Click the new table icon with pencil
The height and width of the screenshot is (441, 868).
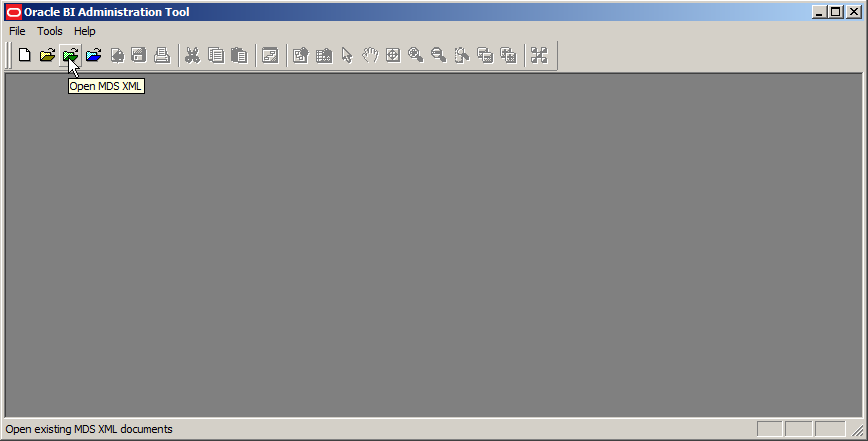(x=301, y=55)
